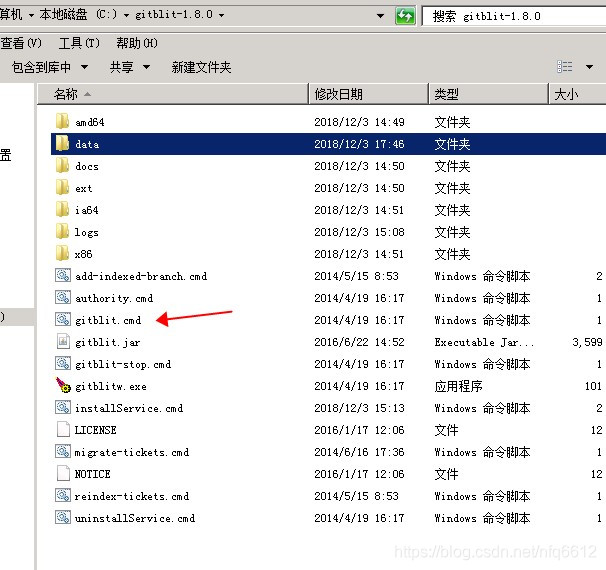Screen dimensions: 606x570
Task: Open the 工具(T) menu
Action: coord(79,43)
